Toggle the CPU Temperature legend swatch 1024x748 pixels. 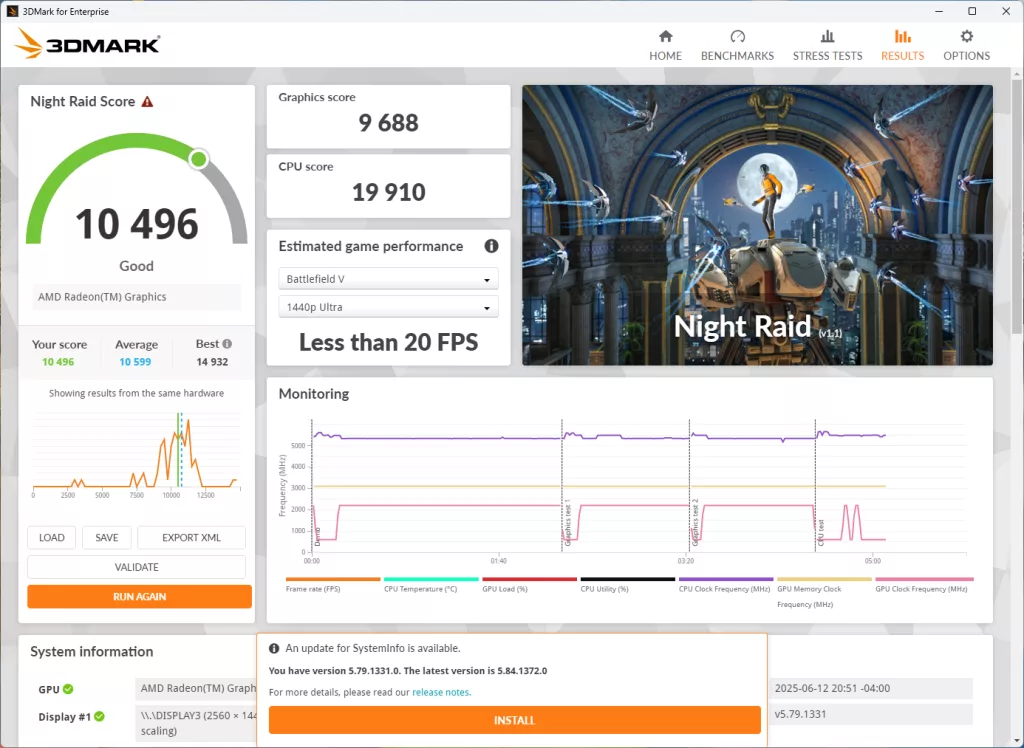point(431,579)
